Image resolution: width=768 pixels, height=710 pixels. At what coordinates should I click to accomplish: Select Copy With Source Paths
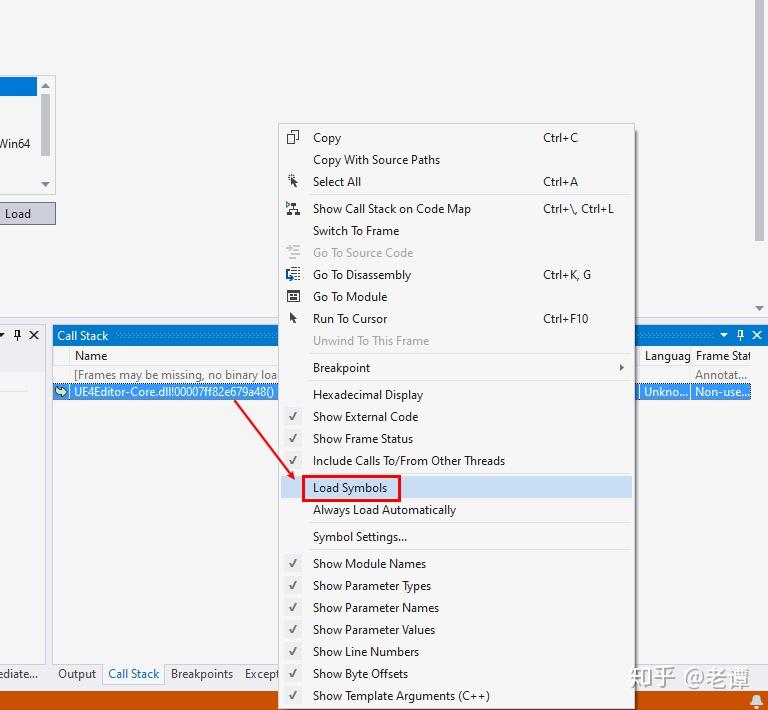(x=456, y=160)
